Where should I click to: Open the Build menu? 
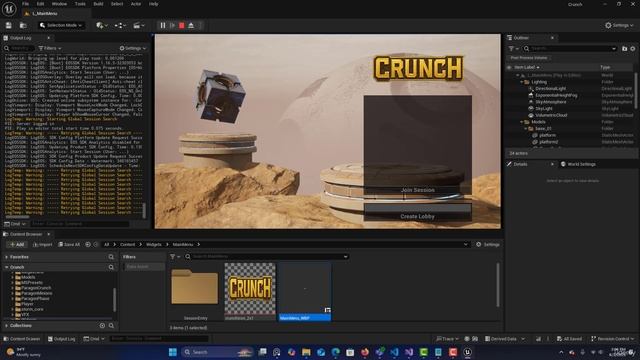tap(98, 4)
